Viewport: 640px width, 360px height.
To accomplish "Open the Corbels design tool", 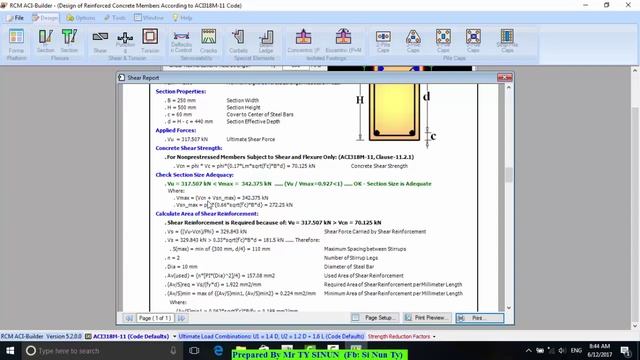I will [238, 41].
